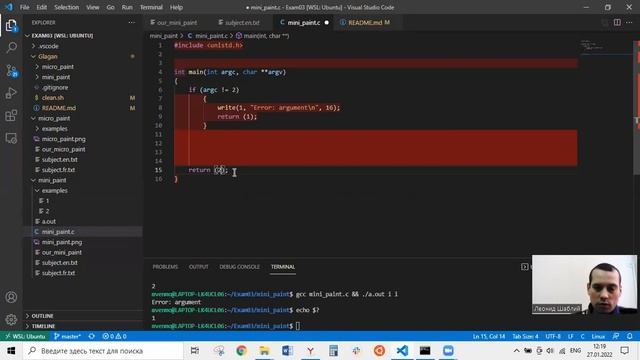Open Task View on taskbar

195,351
